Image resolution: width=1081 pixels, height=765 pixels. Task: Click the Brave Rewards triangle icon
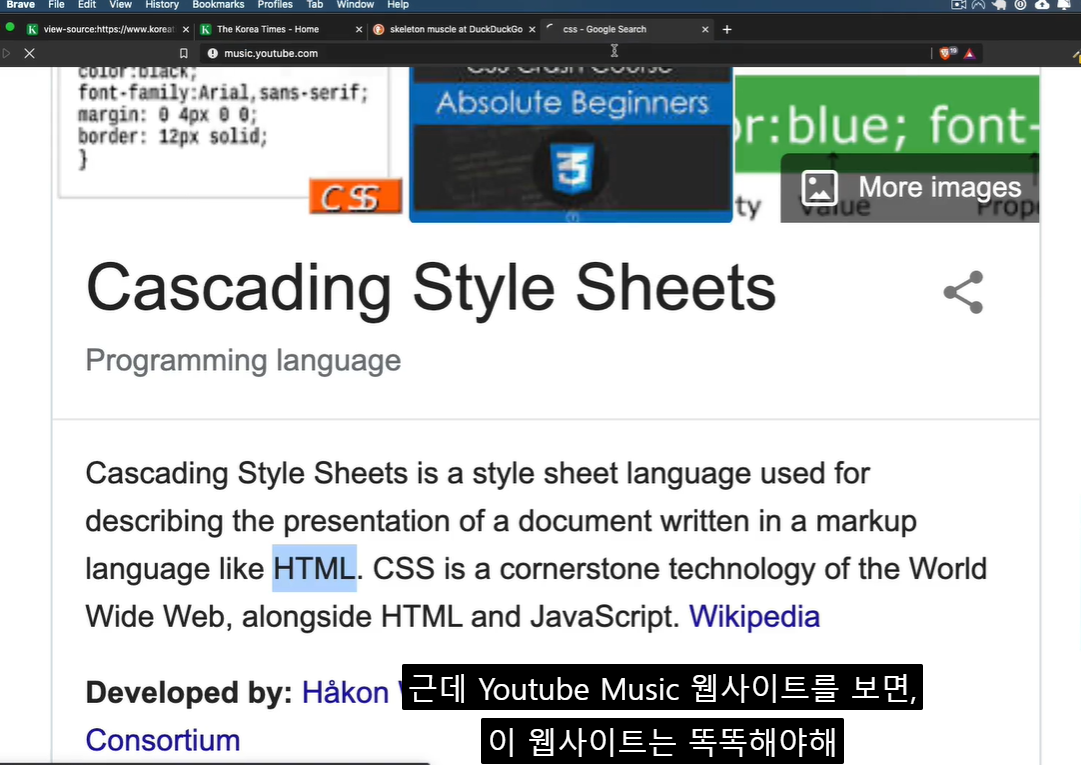[x=969, y=53]
